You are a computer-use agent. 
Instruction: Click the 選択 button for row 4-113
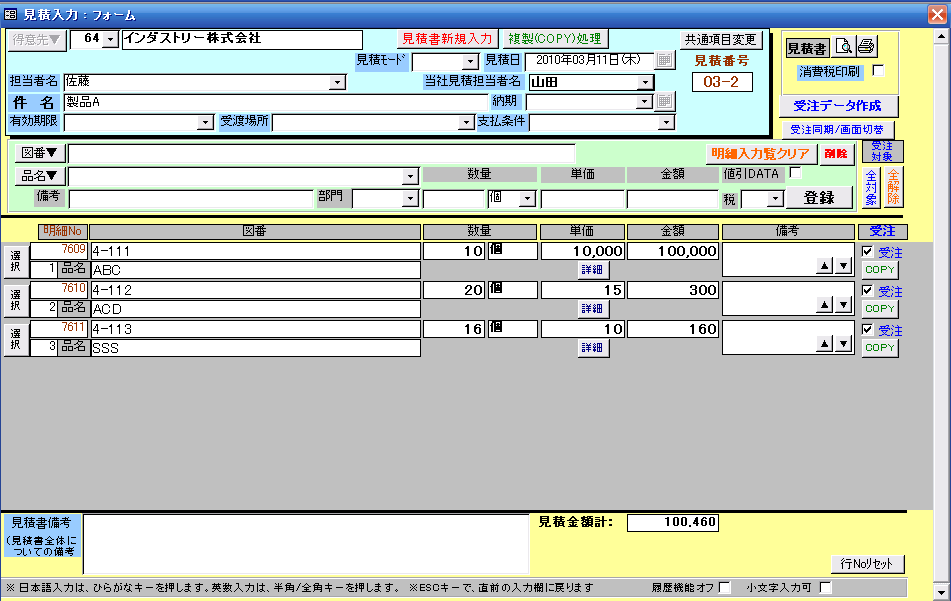16,338
